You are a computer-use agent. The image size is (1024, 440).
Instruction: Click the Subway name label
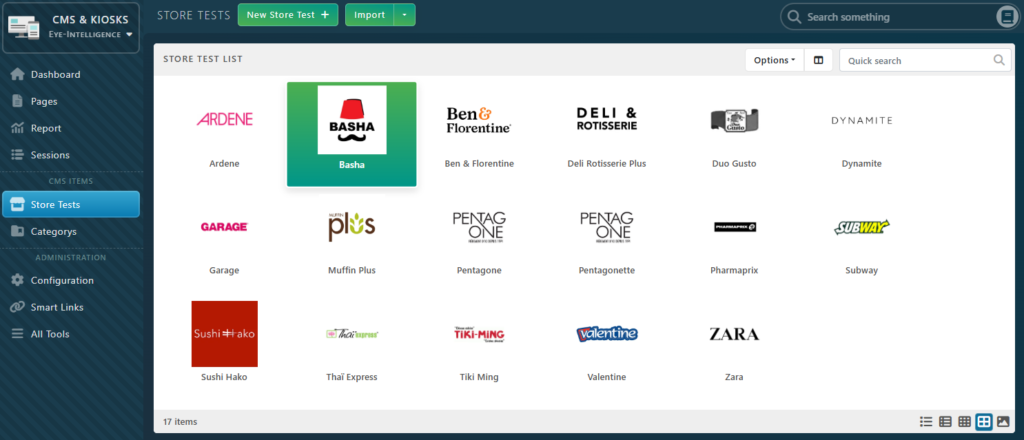861,270
